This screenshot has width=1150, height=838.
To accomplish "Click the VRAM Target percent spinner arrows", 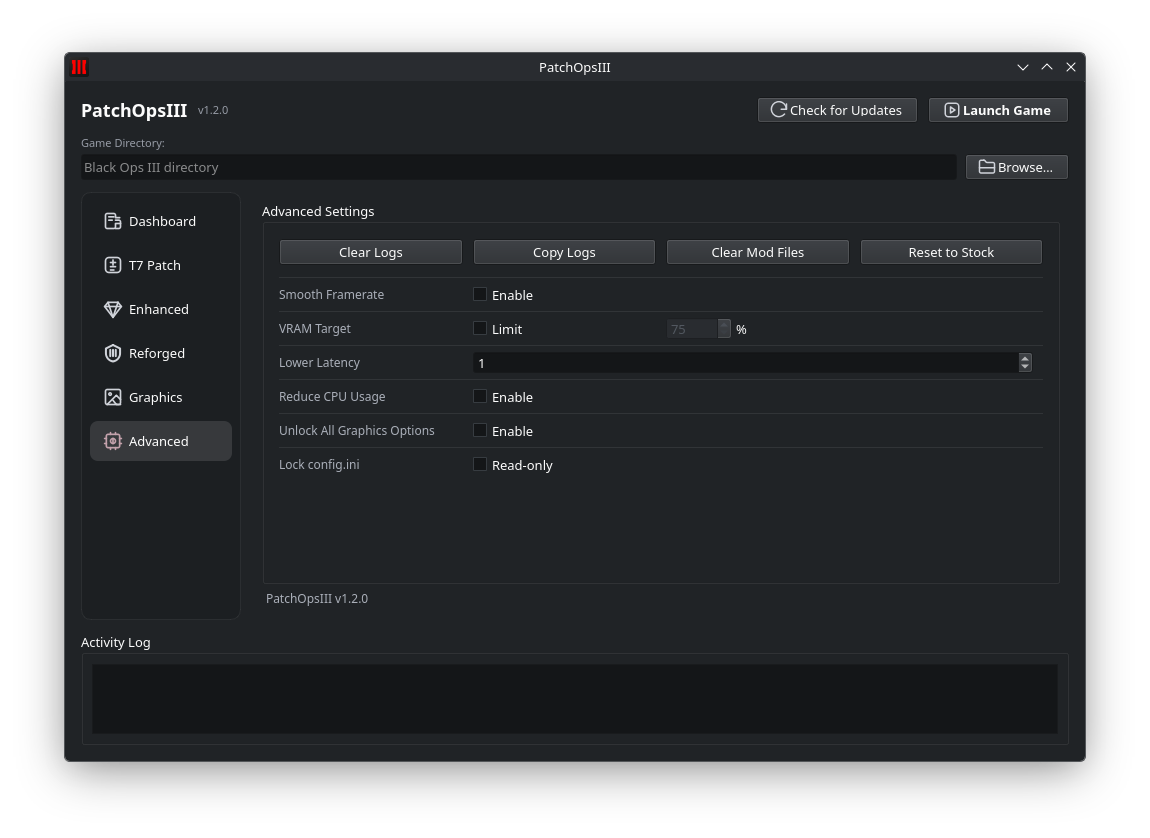I will point(724,328).
